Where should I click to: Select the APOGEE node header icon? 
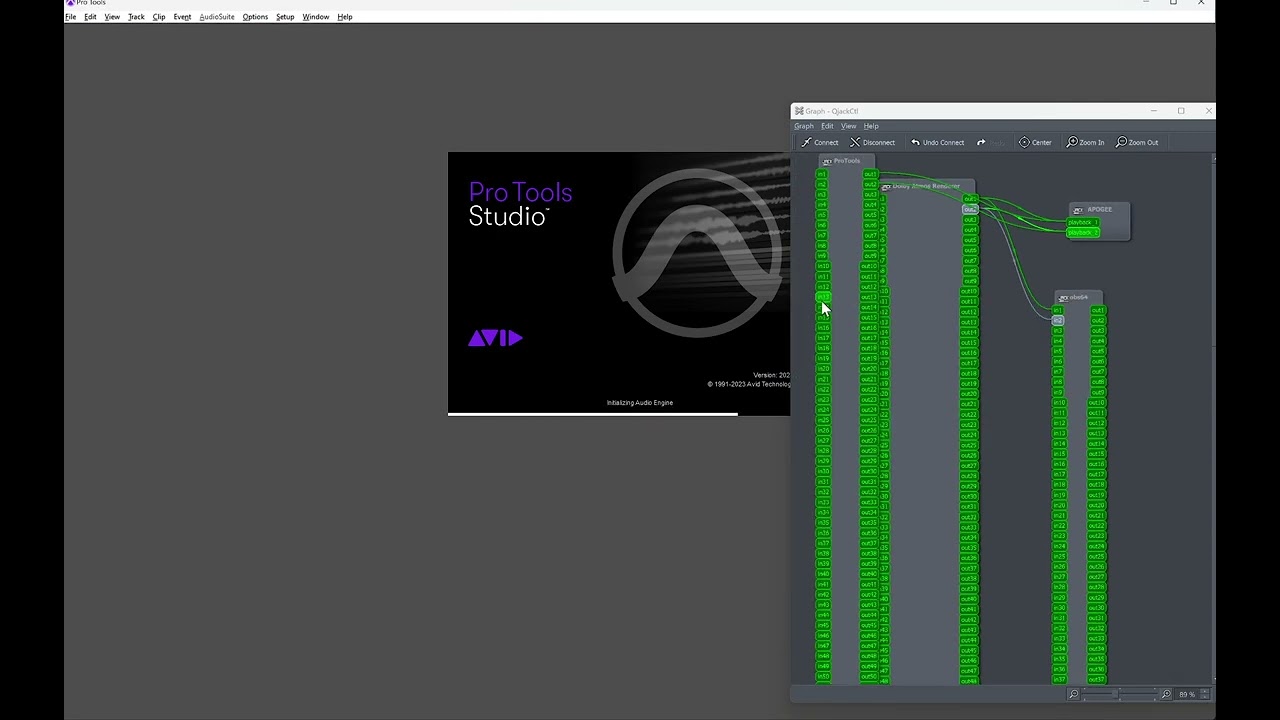(1078, 210)
